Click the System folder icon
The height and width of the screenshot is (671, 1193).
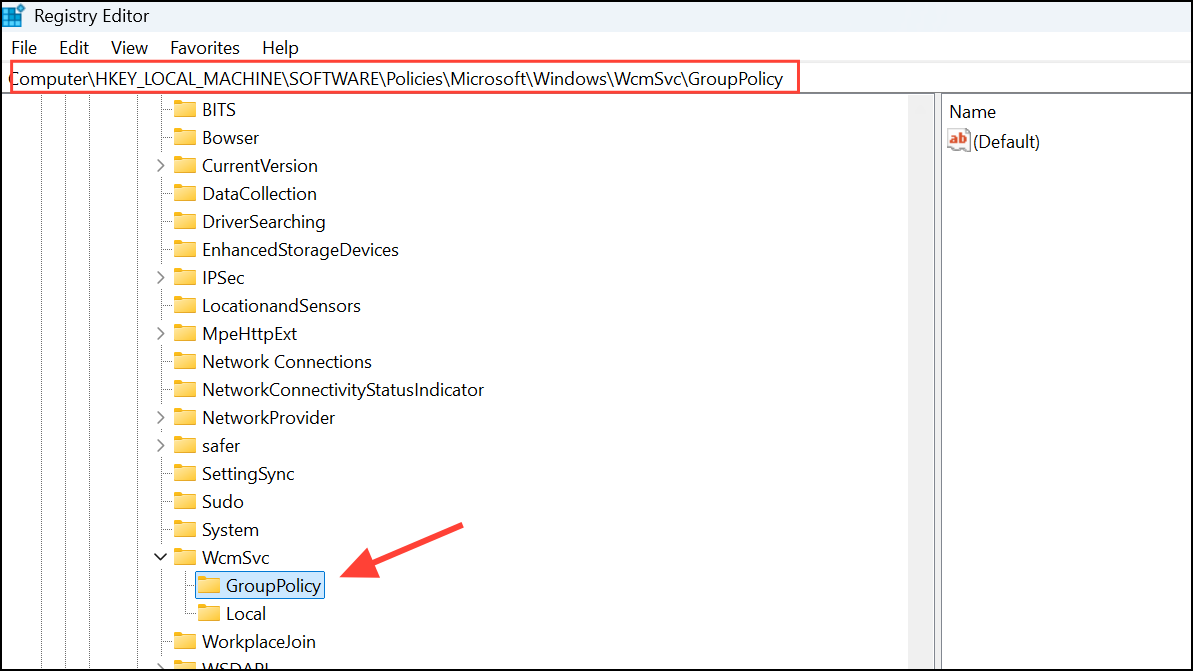coord(185,529)
